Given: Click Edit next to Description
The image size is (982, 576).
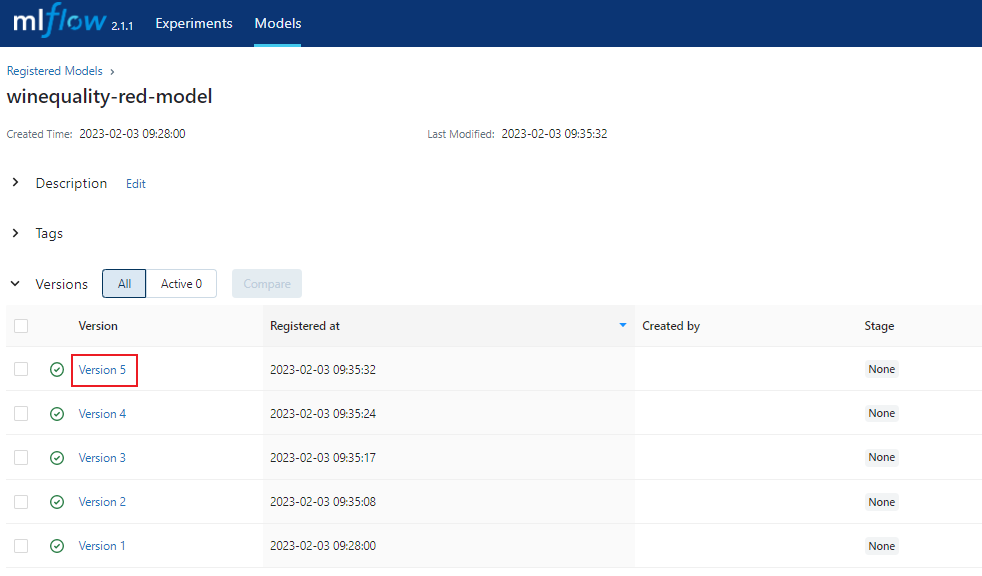Looking at the screenshot, I should click(x=135, y=184).
